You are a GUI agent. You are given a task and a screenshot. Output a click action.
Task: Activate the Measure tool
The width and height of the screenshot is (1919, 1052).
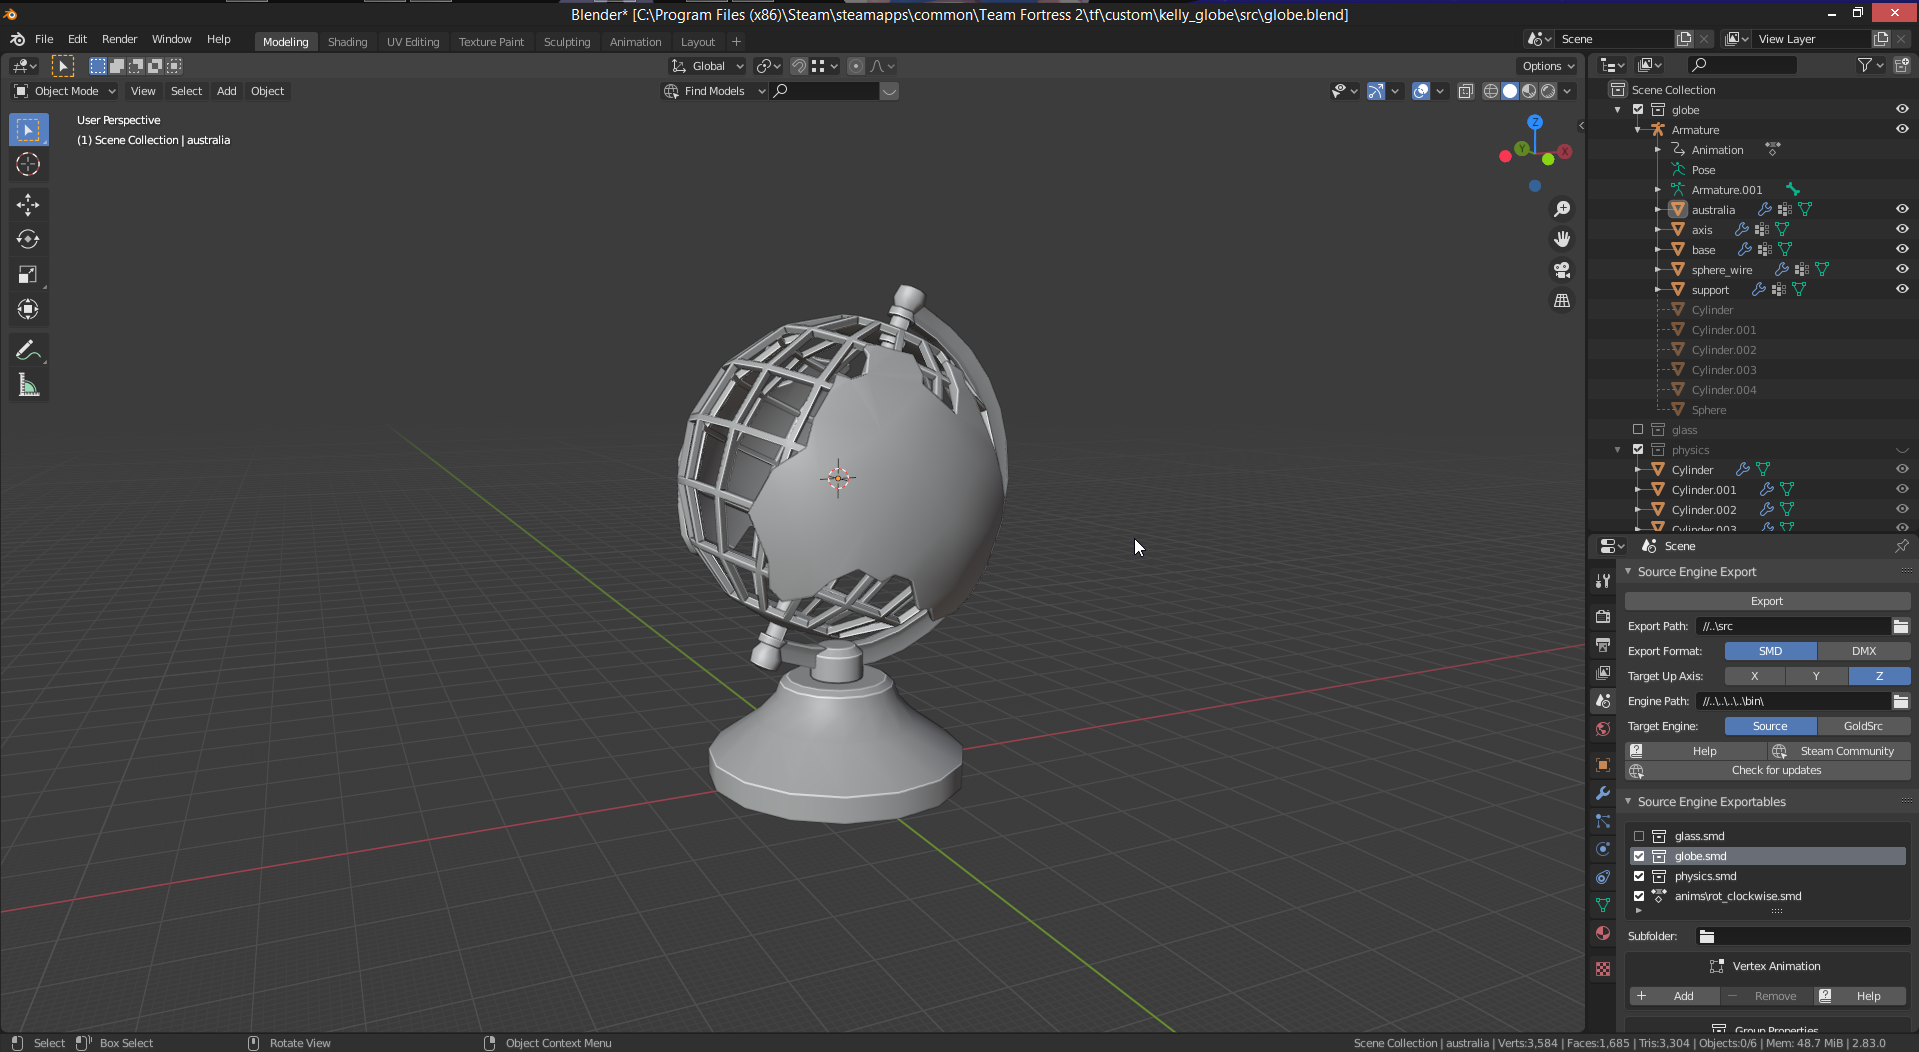coord(28,386)
